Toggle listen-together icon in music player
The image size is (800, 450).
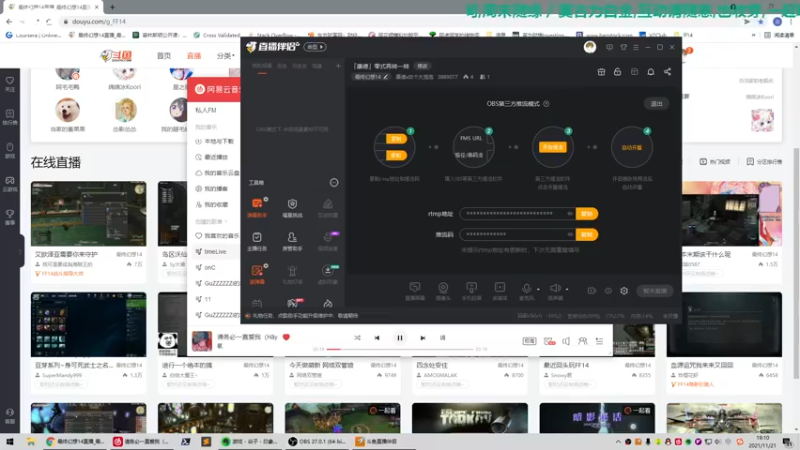[582, 341]
